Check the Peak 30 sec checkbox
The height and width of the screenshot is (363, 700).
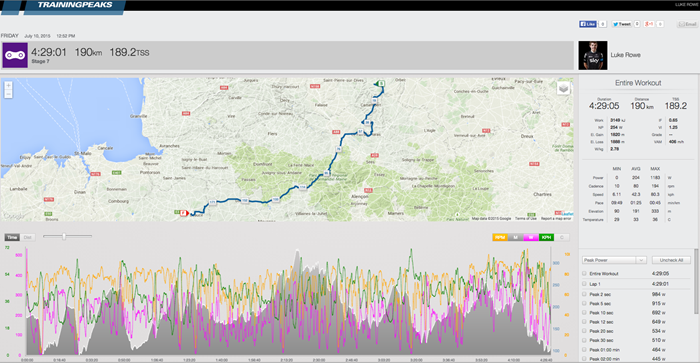[584, 340]
